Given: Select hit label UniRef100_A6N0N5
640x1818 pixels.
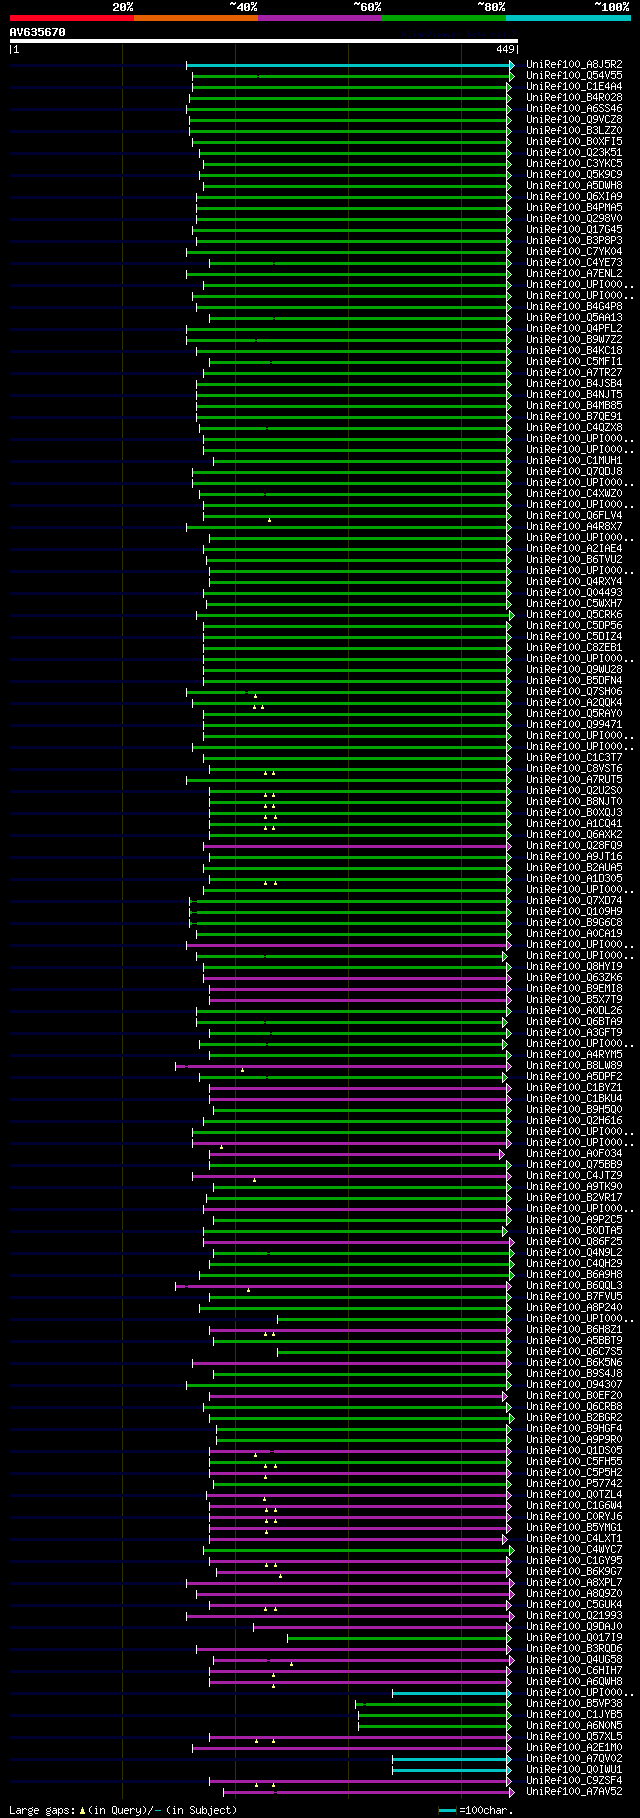Looking at the screenshot, I should coord(574,1725).
